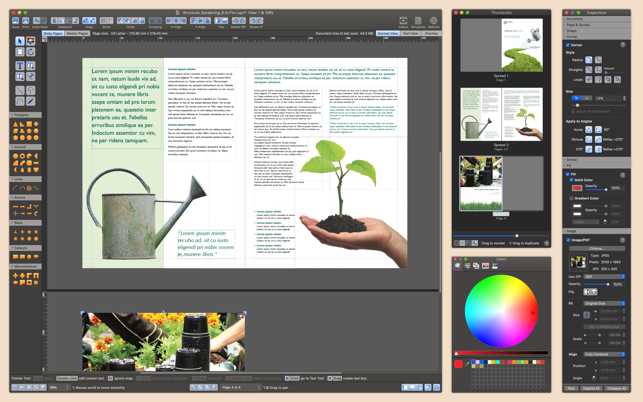The width and height of the screenshot is (643, 402).
Task: Switch to the Master Pages tab
Action: click(77, 33)
